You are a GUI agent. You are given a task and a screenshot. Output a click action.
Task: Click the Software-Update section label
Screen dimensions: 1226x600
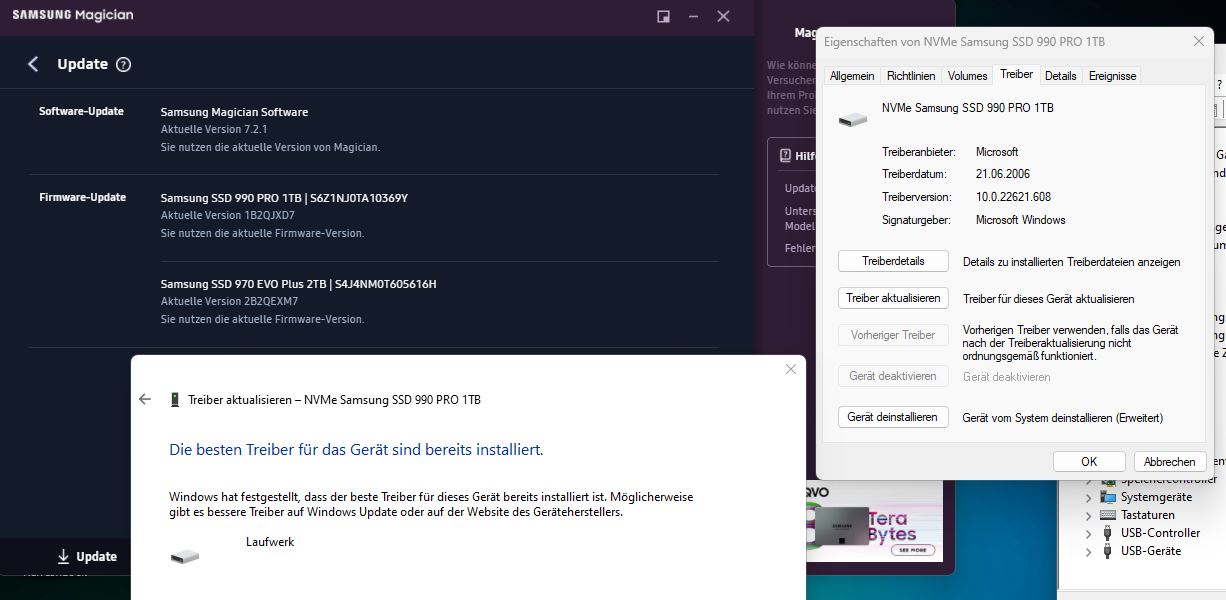coord(81,111)
